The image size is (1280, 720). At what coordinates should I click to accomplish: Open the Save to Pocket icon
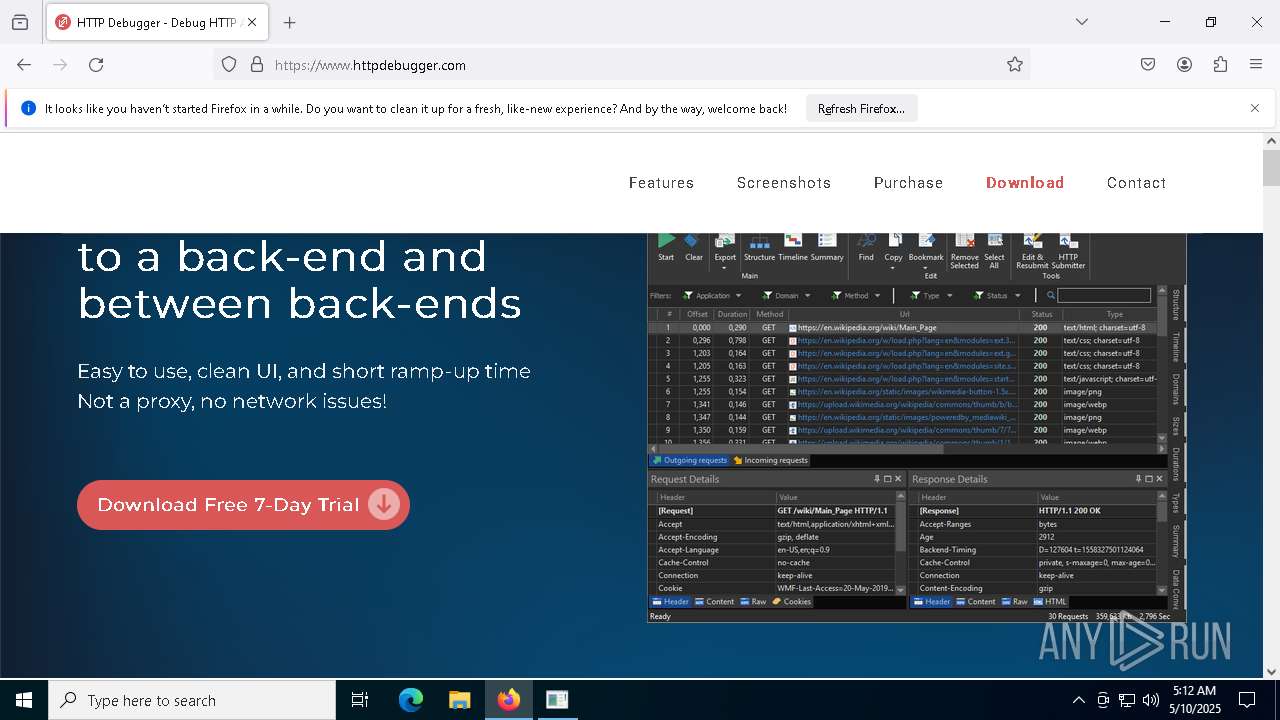[1148, 65]
